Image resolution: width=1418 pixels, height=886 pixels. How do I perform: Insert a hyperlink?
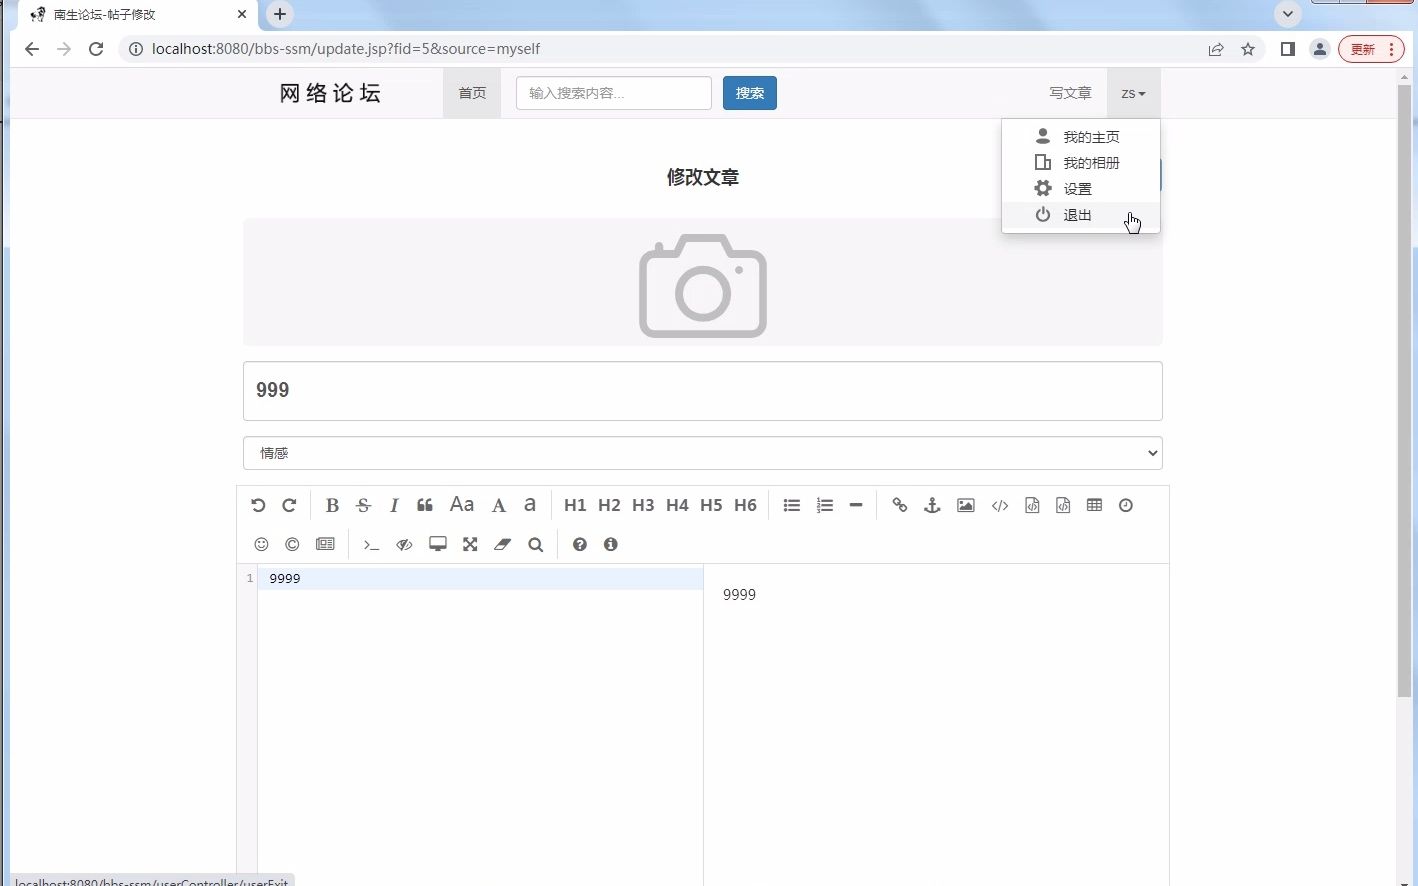tap(900, 506)
